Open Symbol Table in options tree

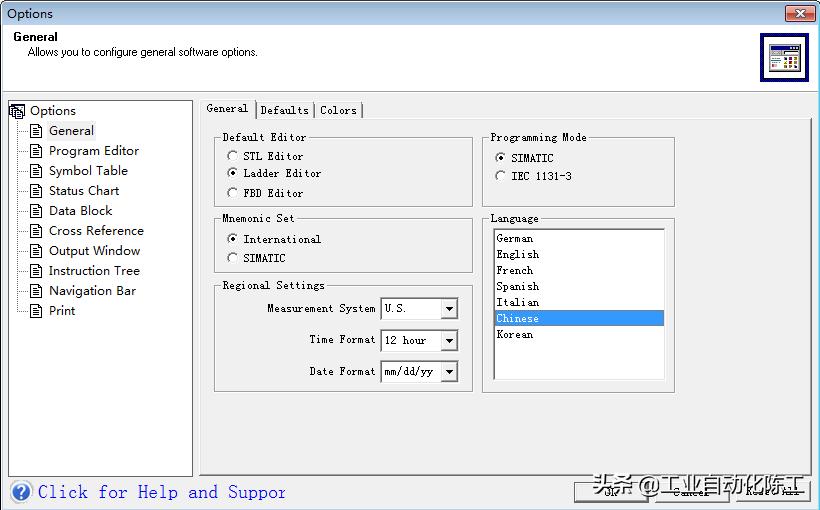(x=88, y=171)
